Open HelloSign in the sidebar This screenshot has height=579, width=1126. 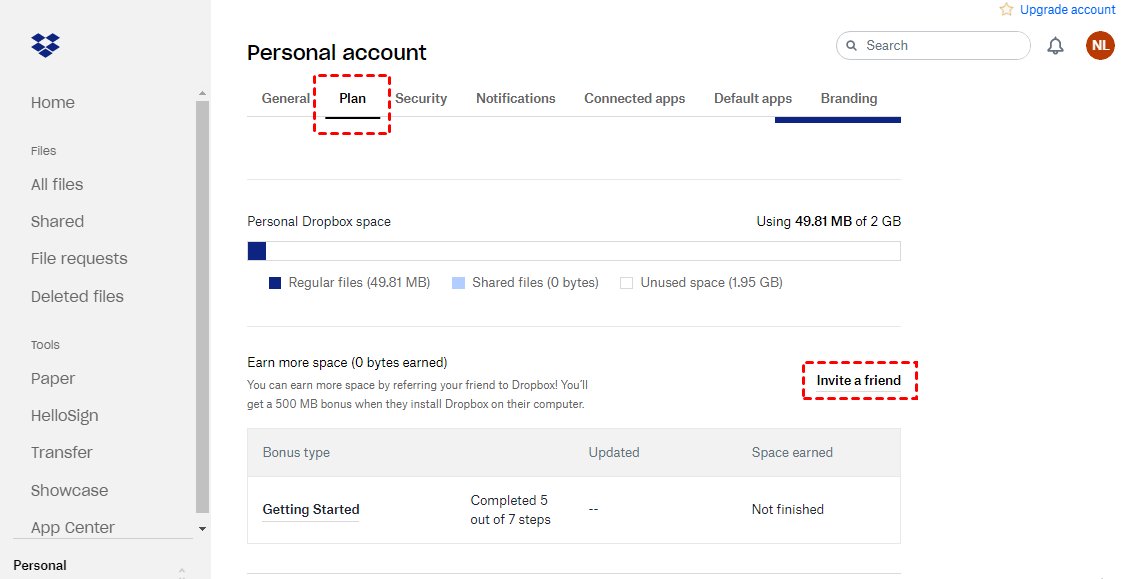(x=65, y=416)
